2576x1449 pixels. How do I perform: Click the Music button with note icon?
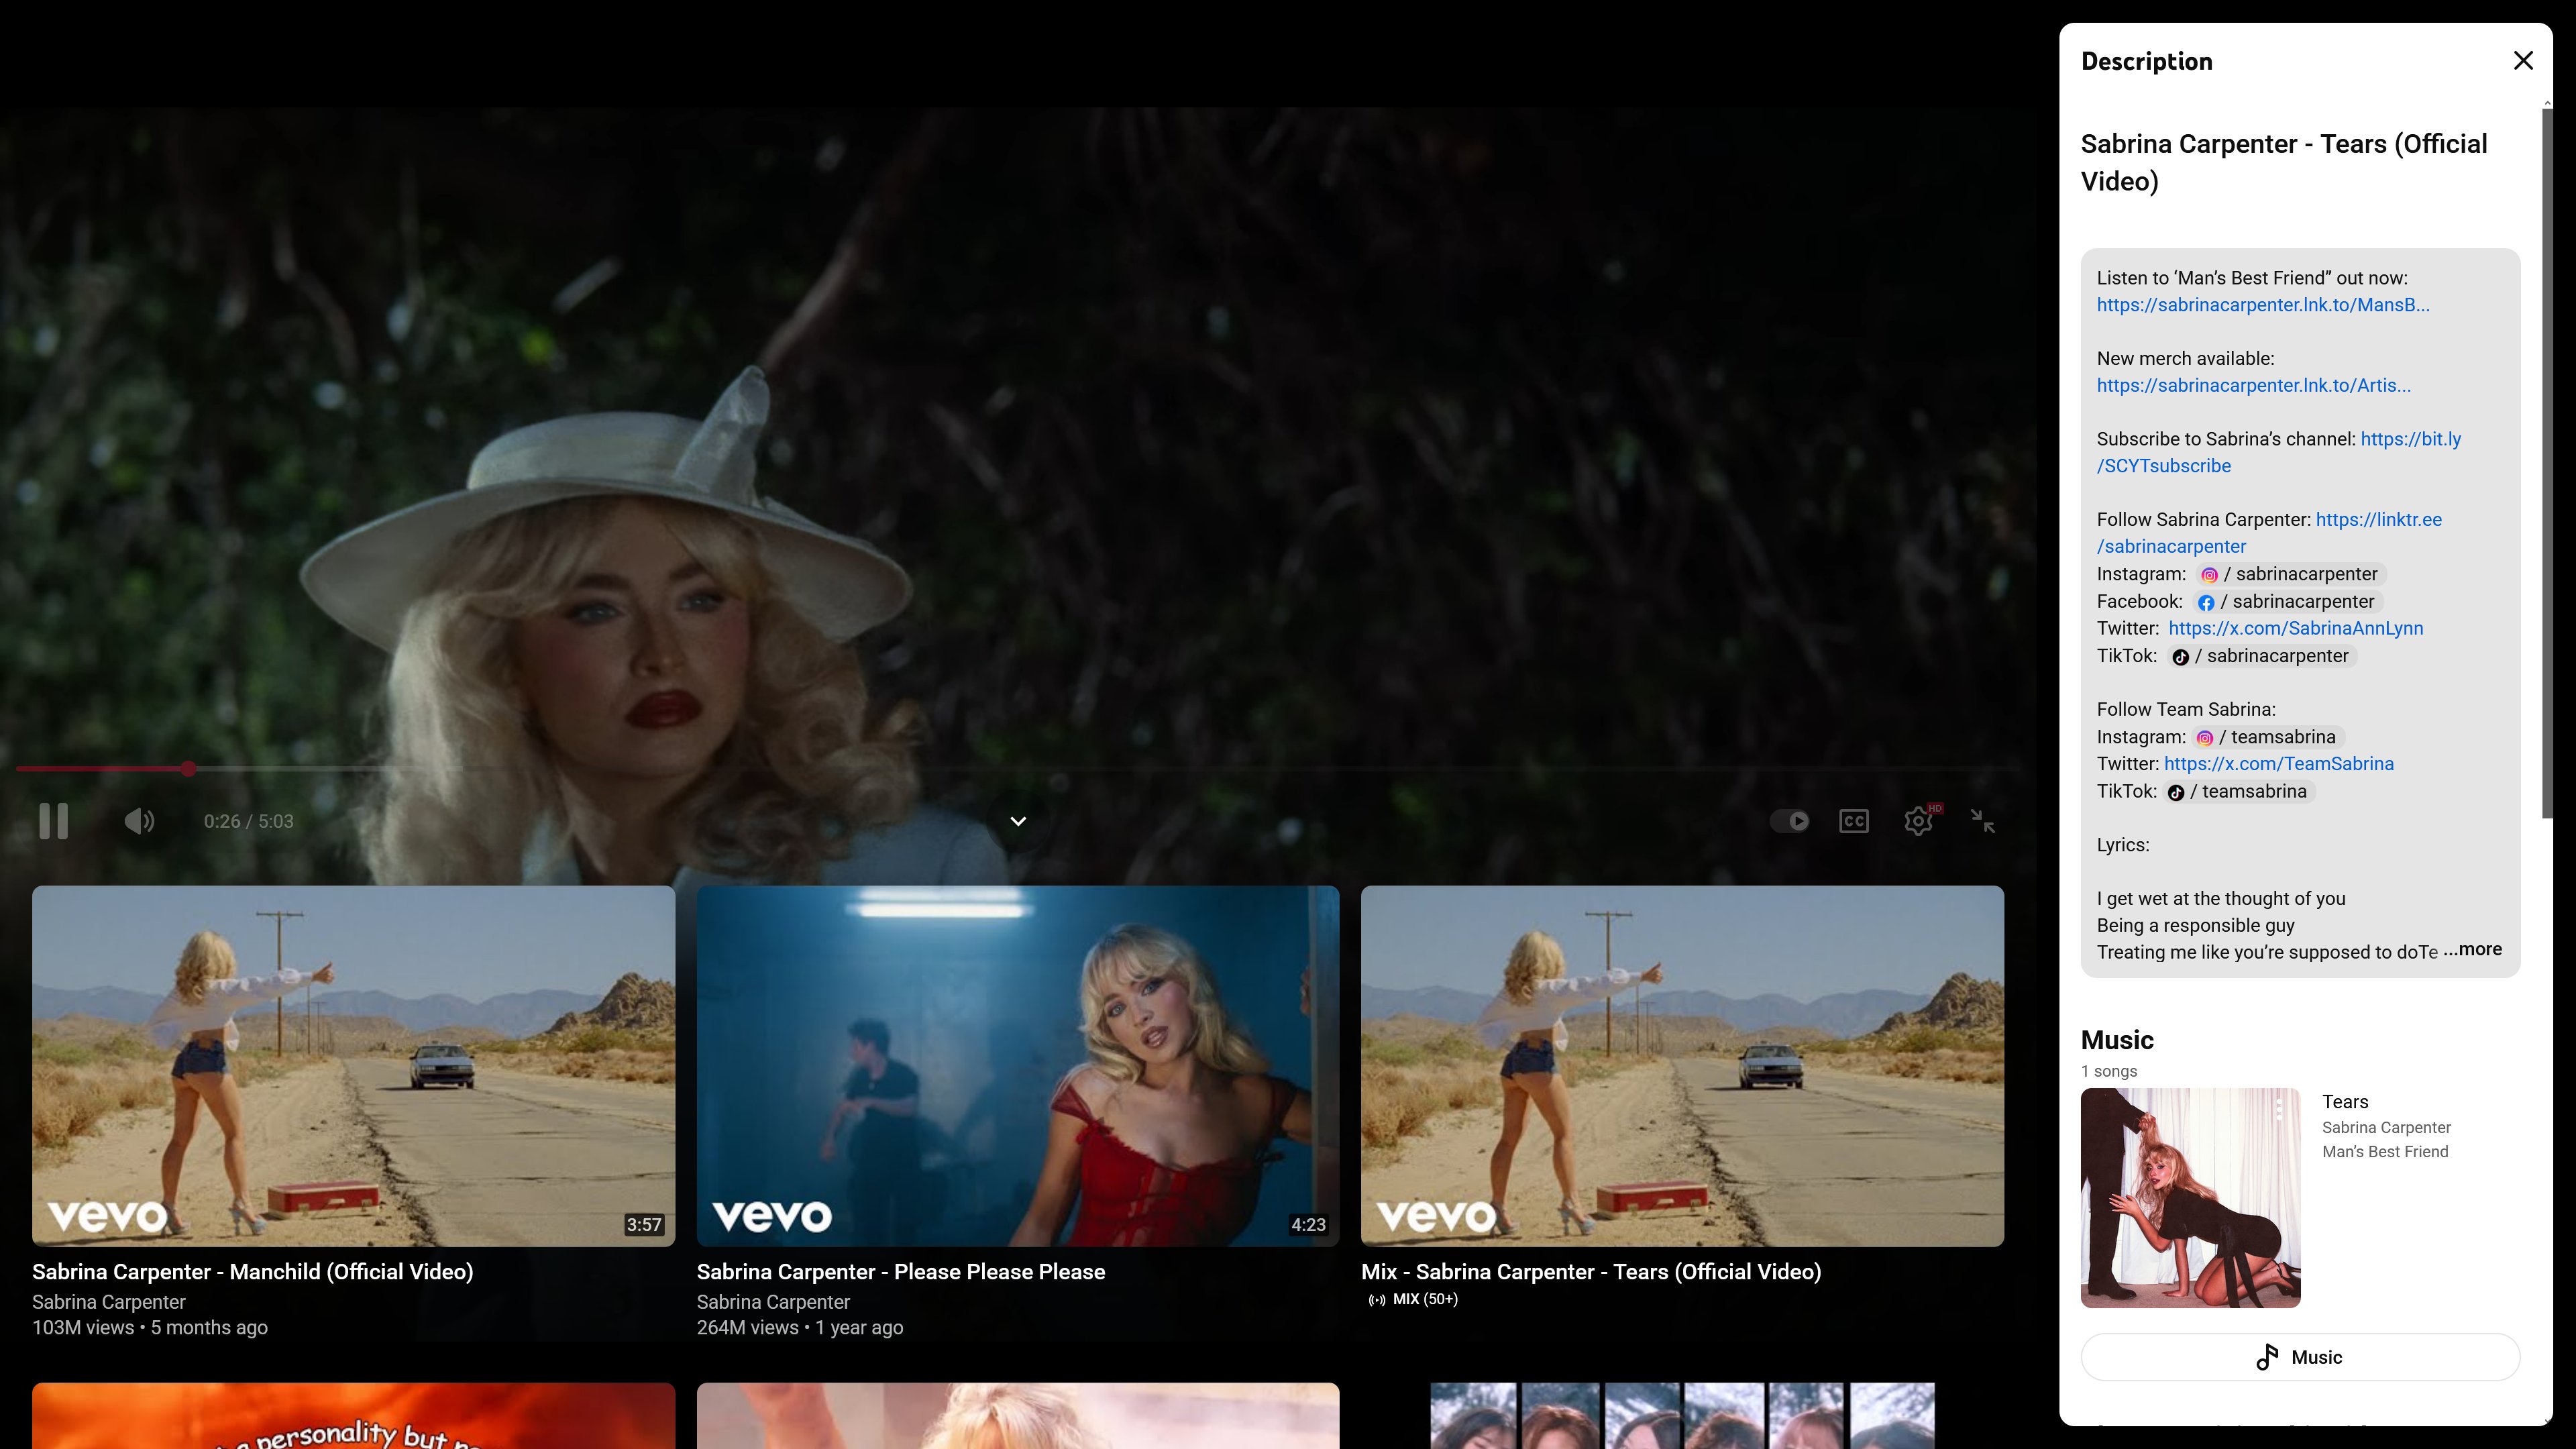pyautogui.click(x=2299, y=1357)
